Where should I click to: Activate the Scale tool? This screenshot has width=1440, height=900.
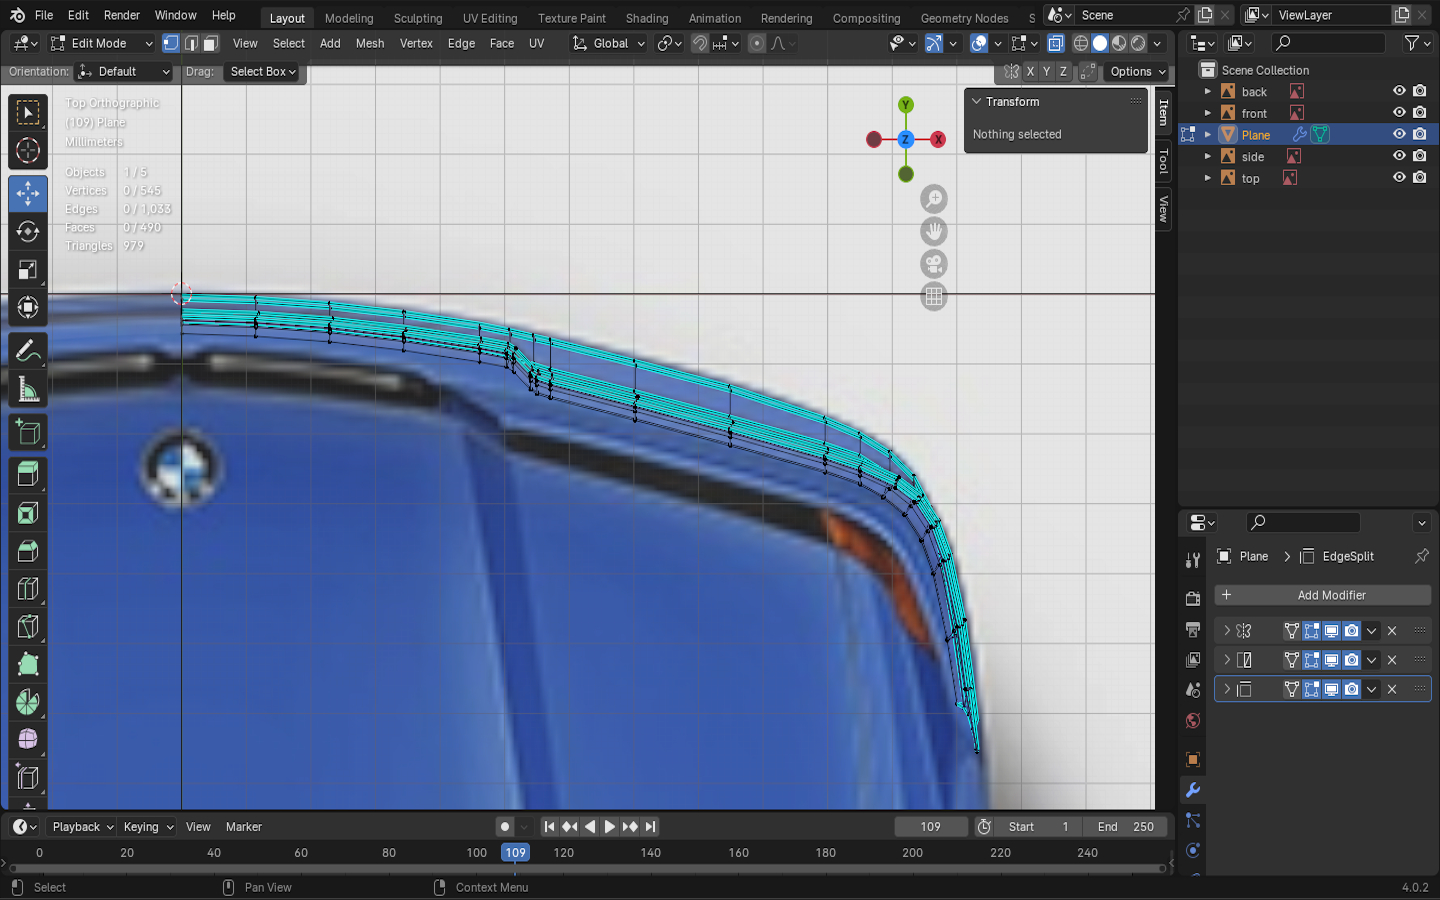pyautogui.click(x=28, y=270)
